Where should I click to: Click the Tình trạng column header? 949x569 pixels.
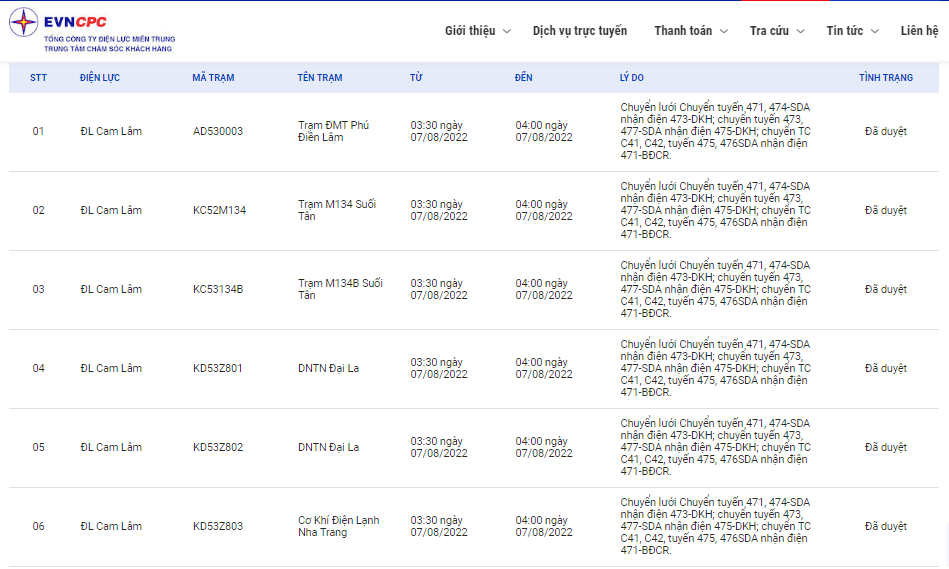(885, 78)
